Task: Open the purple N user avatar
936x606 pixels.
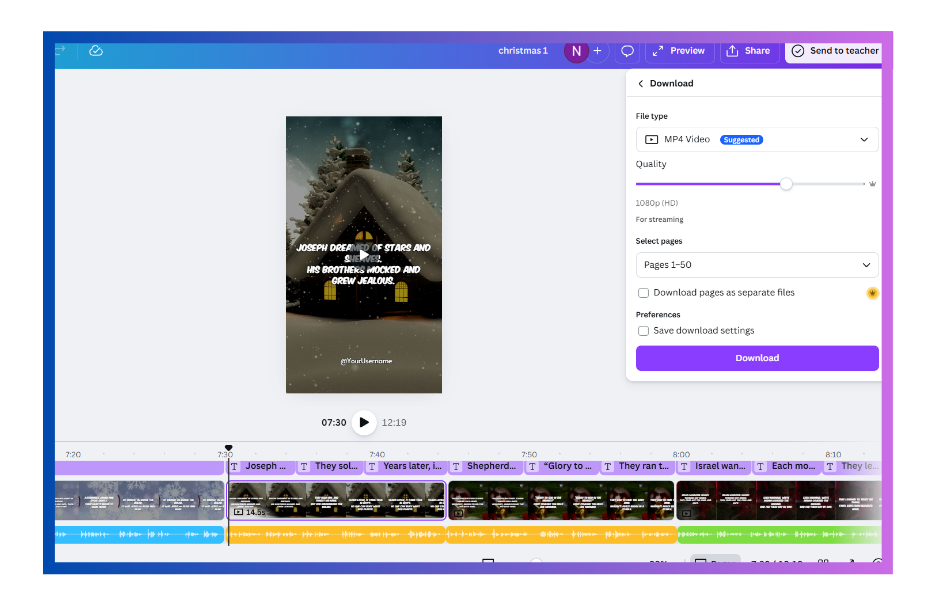Action: click(576, 51)
